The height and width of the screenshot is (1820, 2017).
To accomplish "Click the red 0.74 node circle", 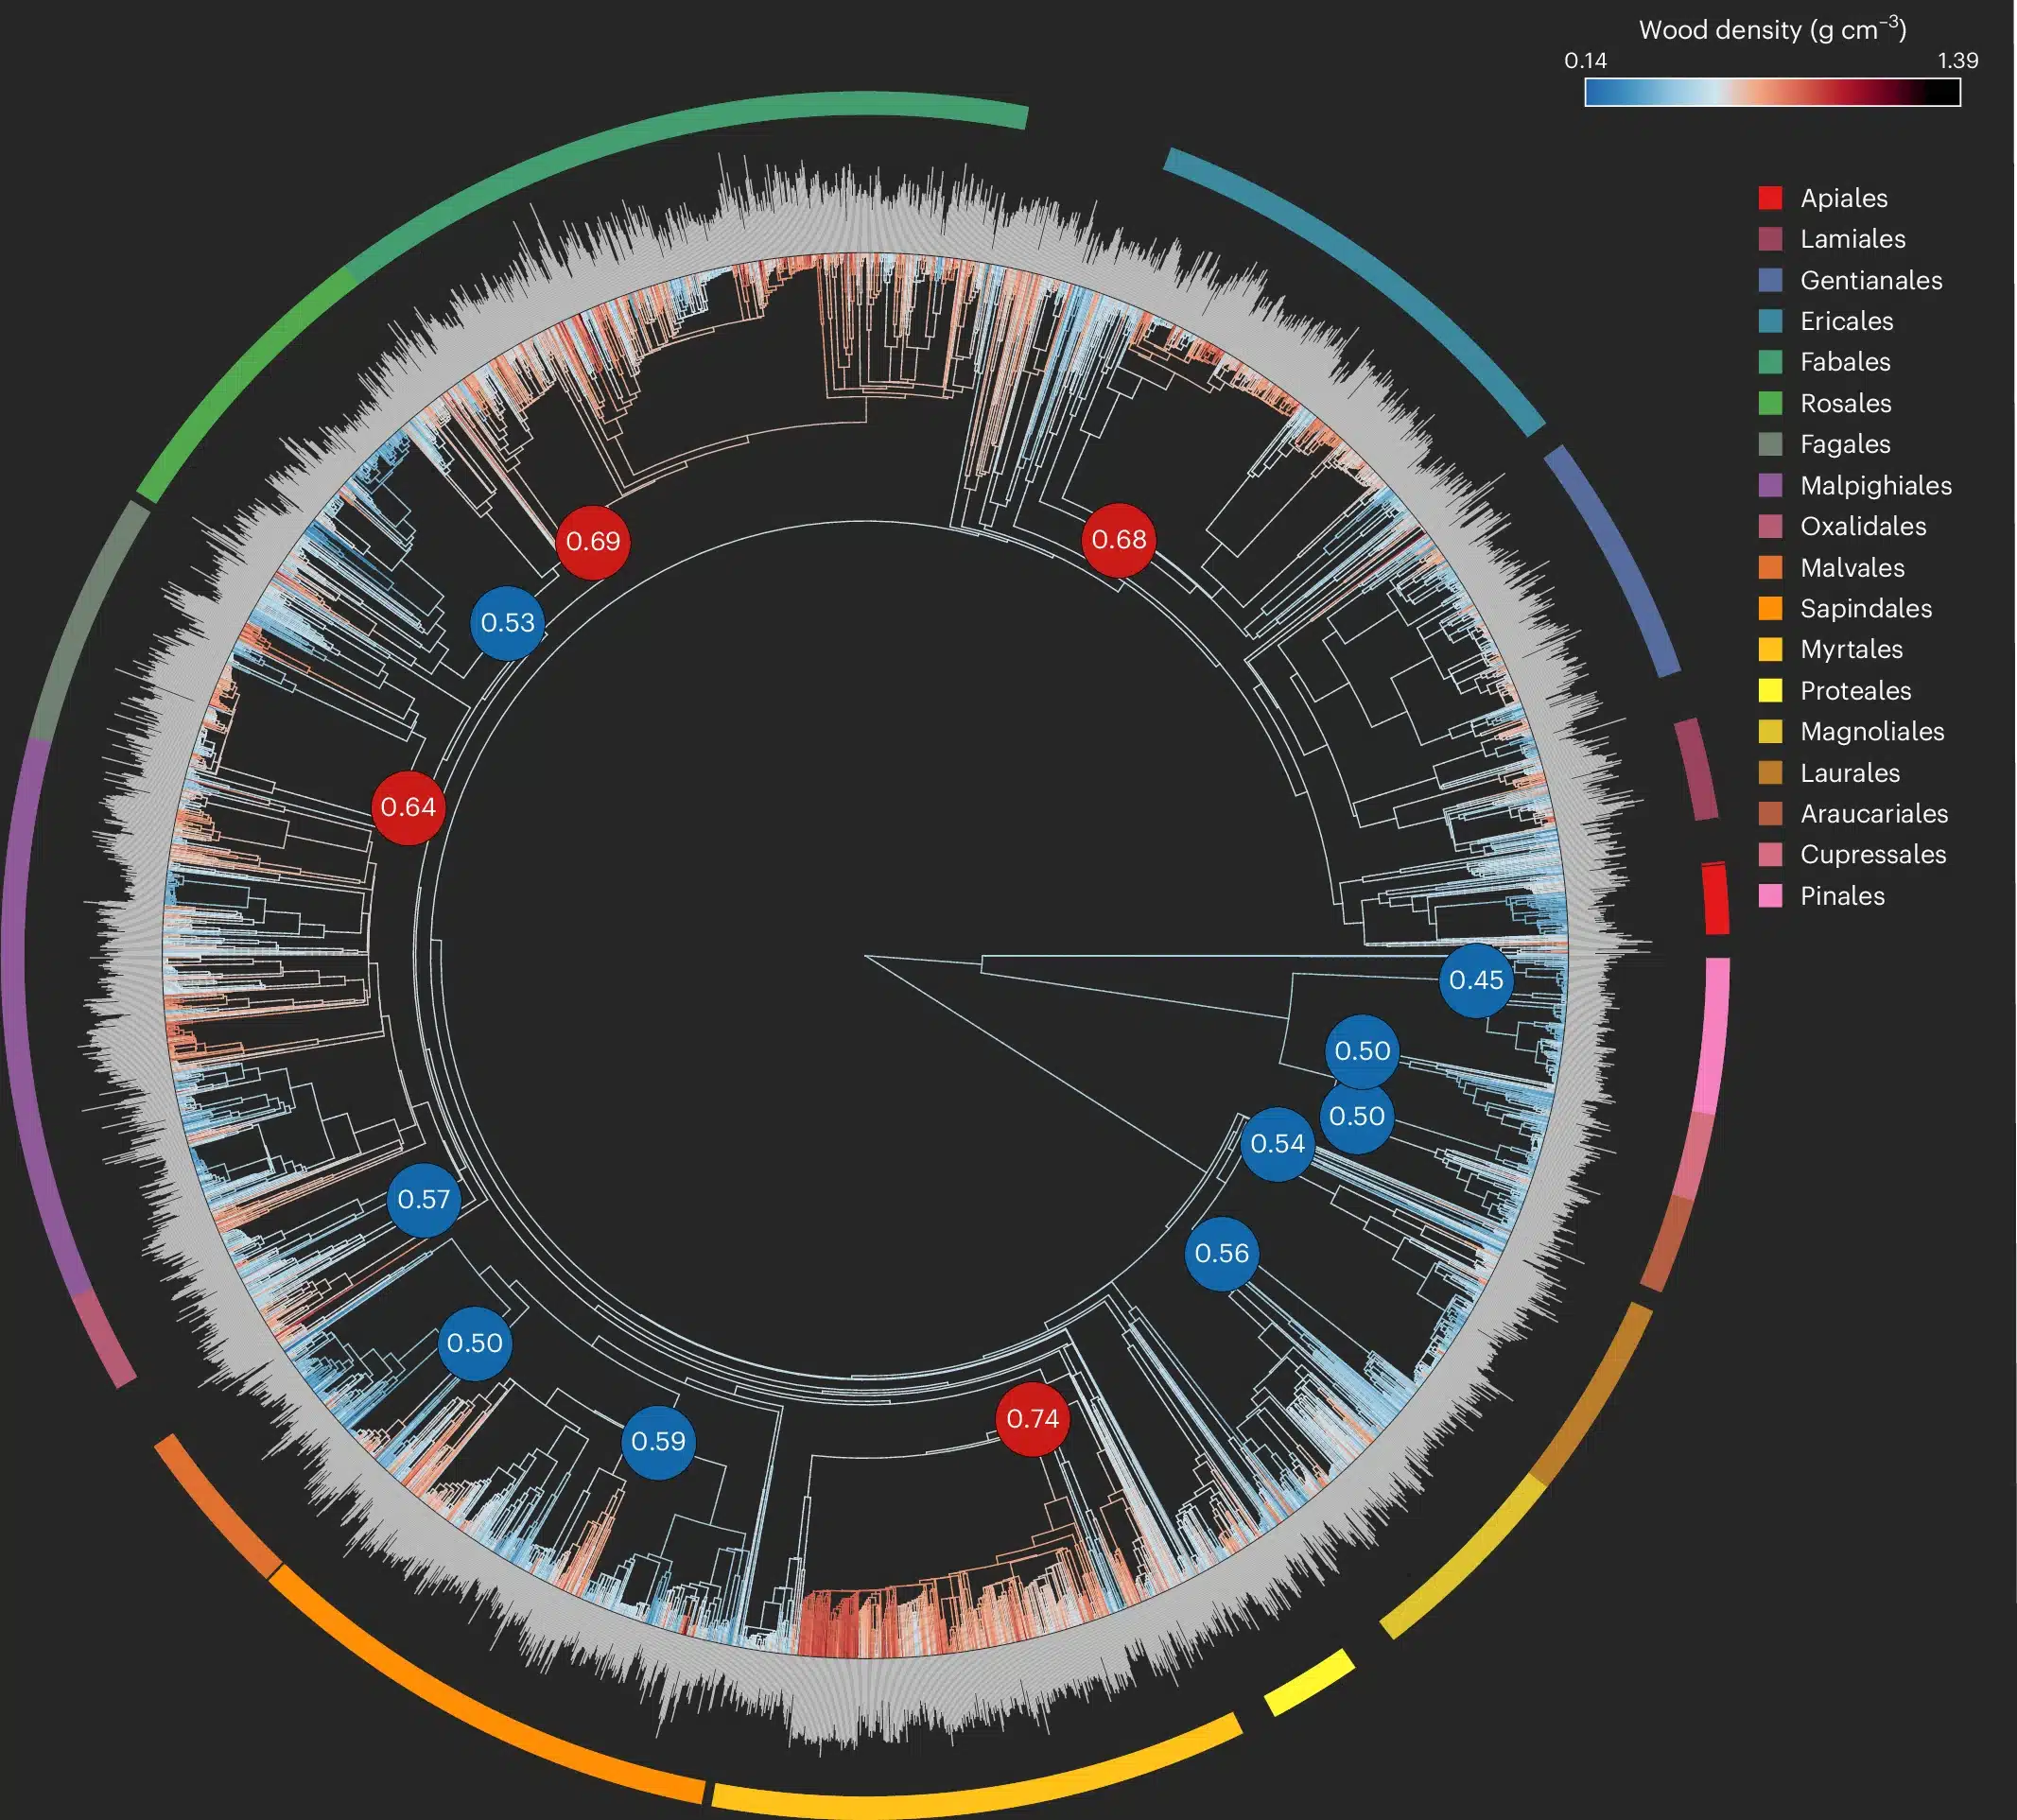I will (1033, 1418).
